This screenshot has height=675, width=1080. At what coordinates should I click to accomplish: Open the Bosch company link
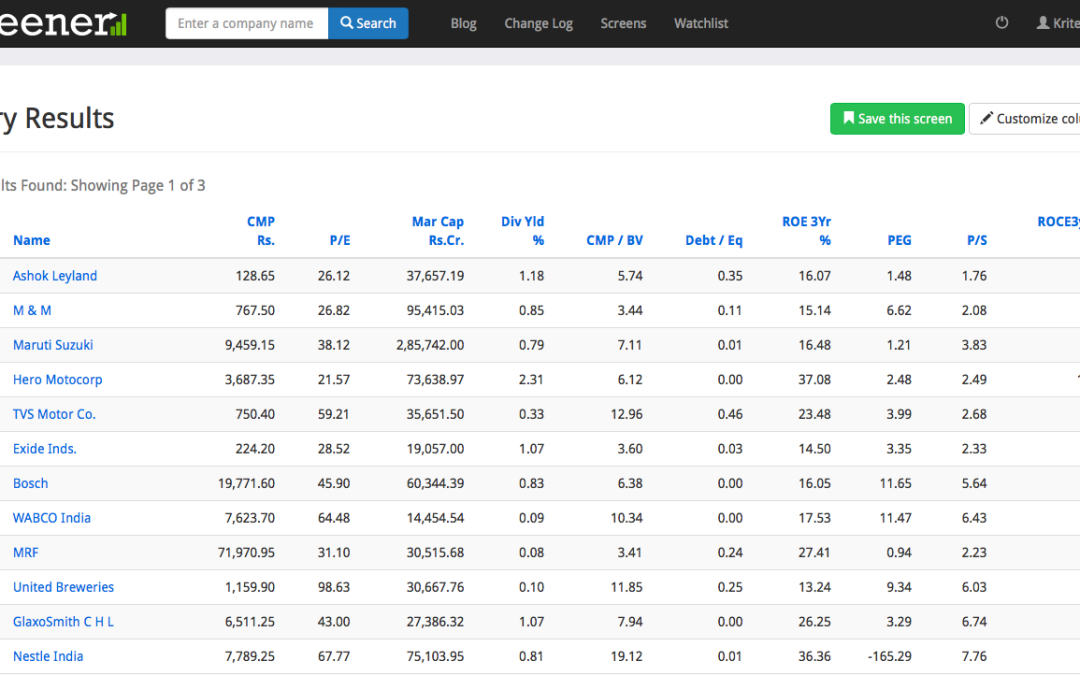click(31, 484)
